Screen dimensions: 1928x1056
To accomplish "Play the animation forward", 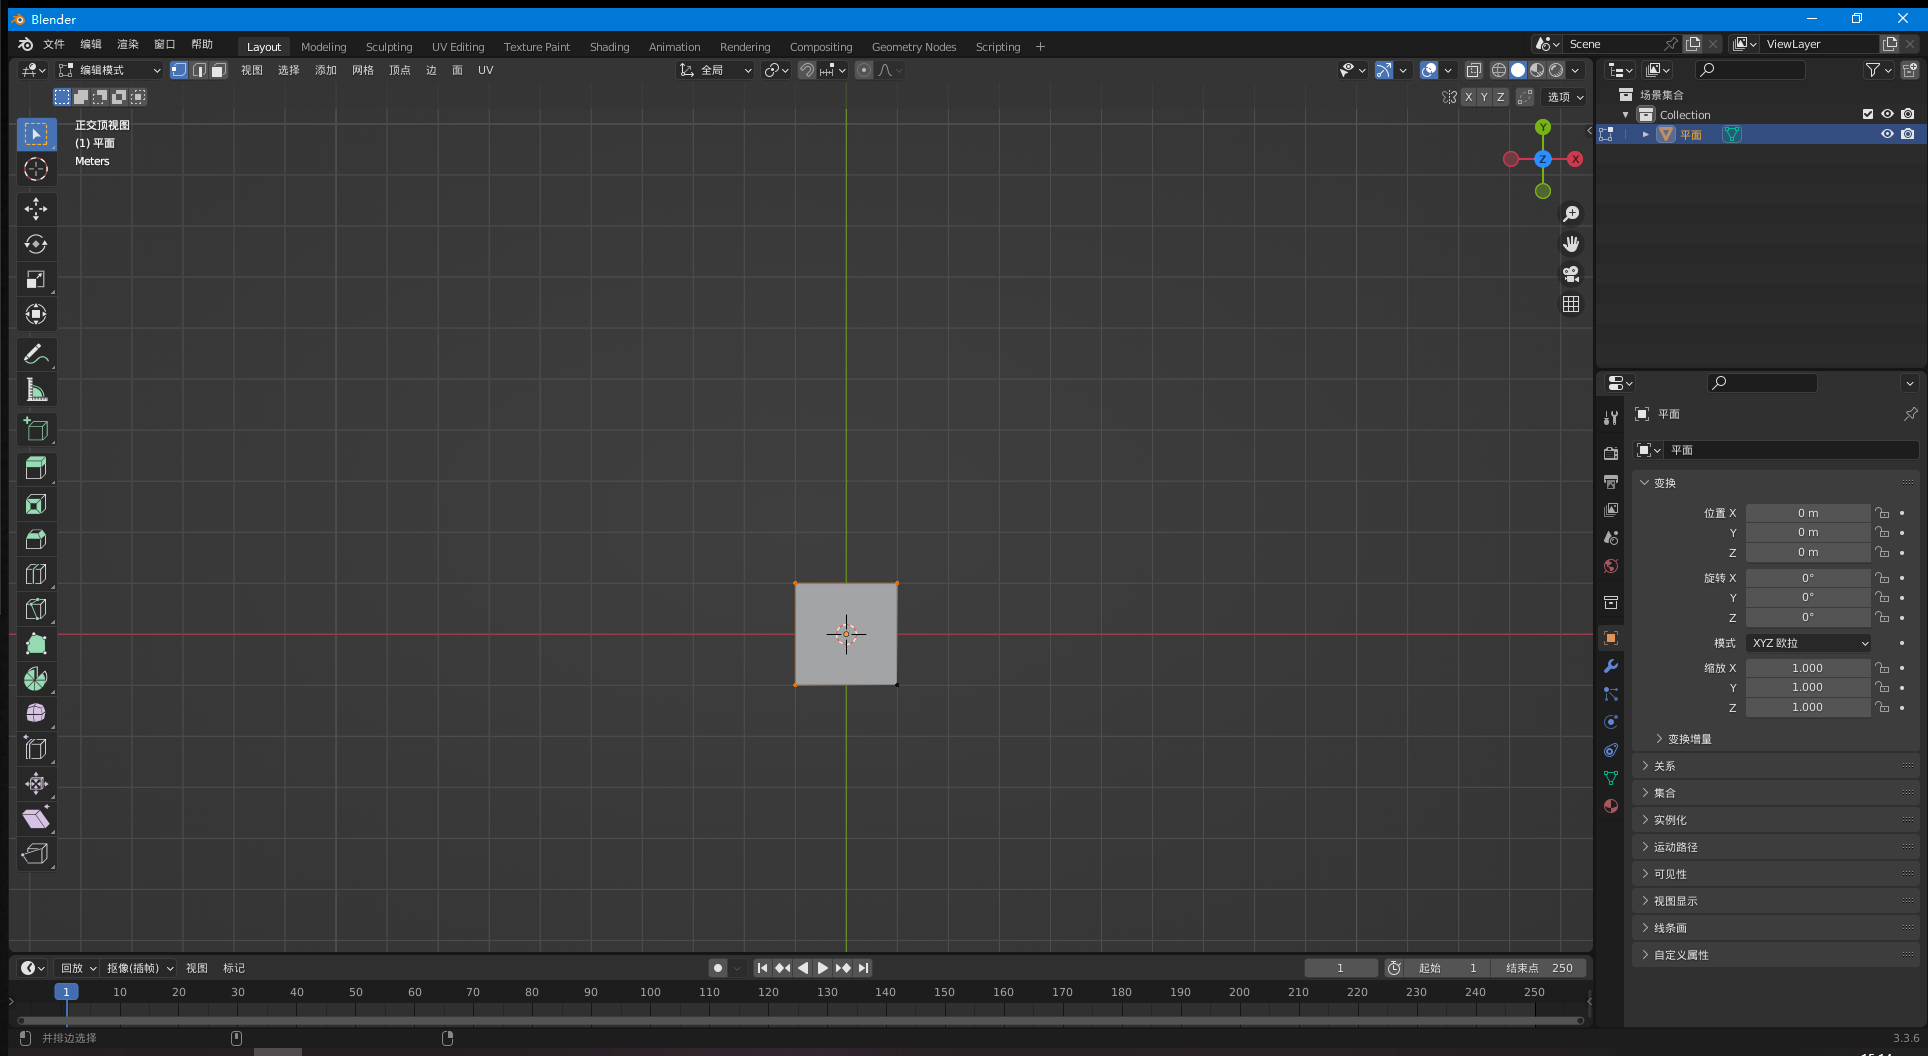I will point(822,968).
